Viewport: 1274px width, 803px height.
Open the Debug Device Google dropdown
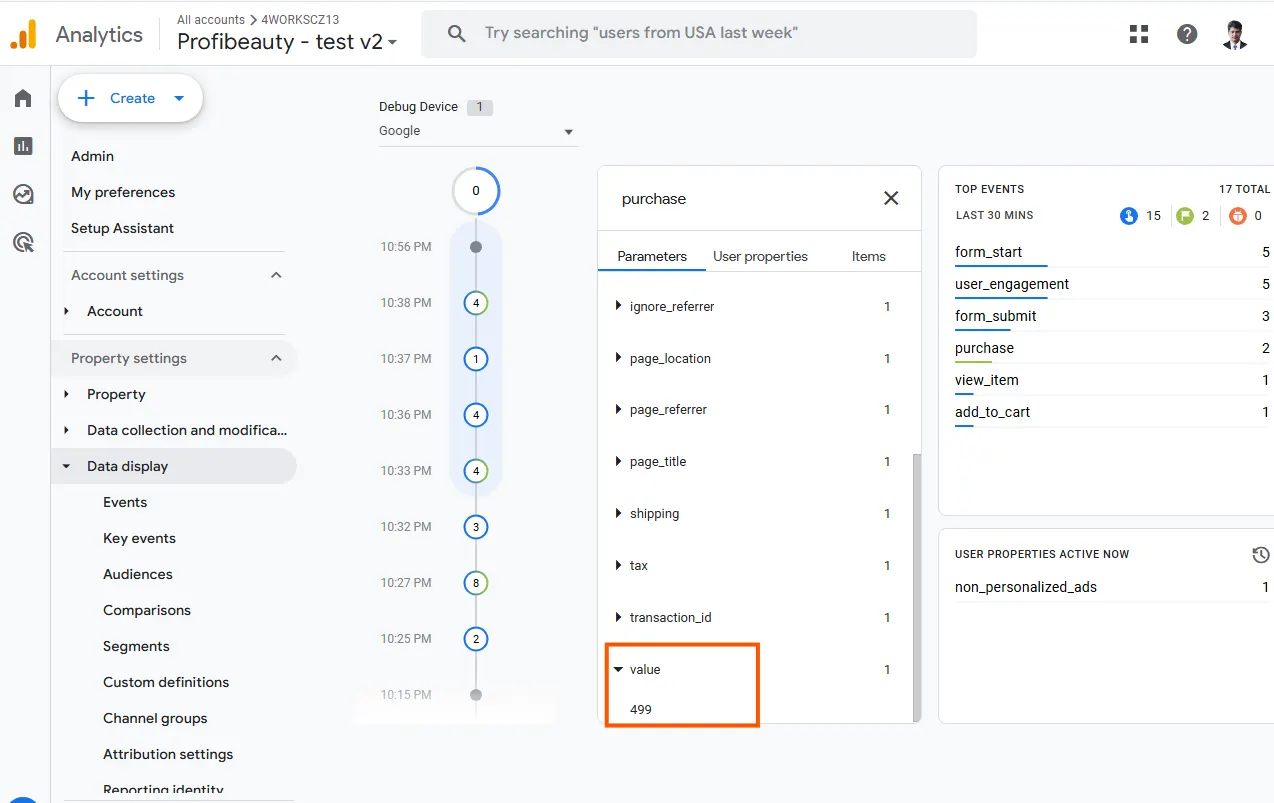(x=478, y=131)
